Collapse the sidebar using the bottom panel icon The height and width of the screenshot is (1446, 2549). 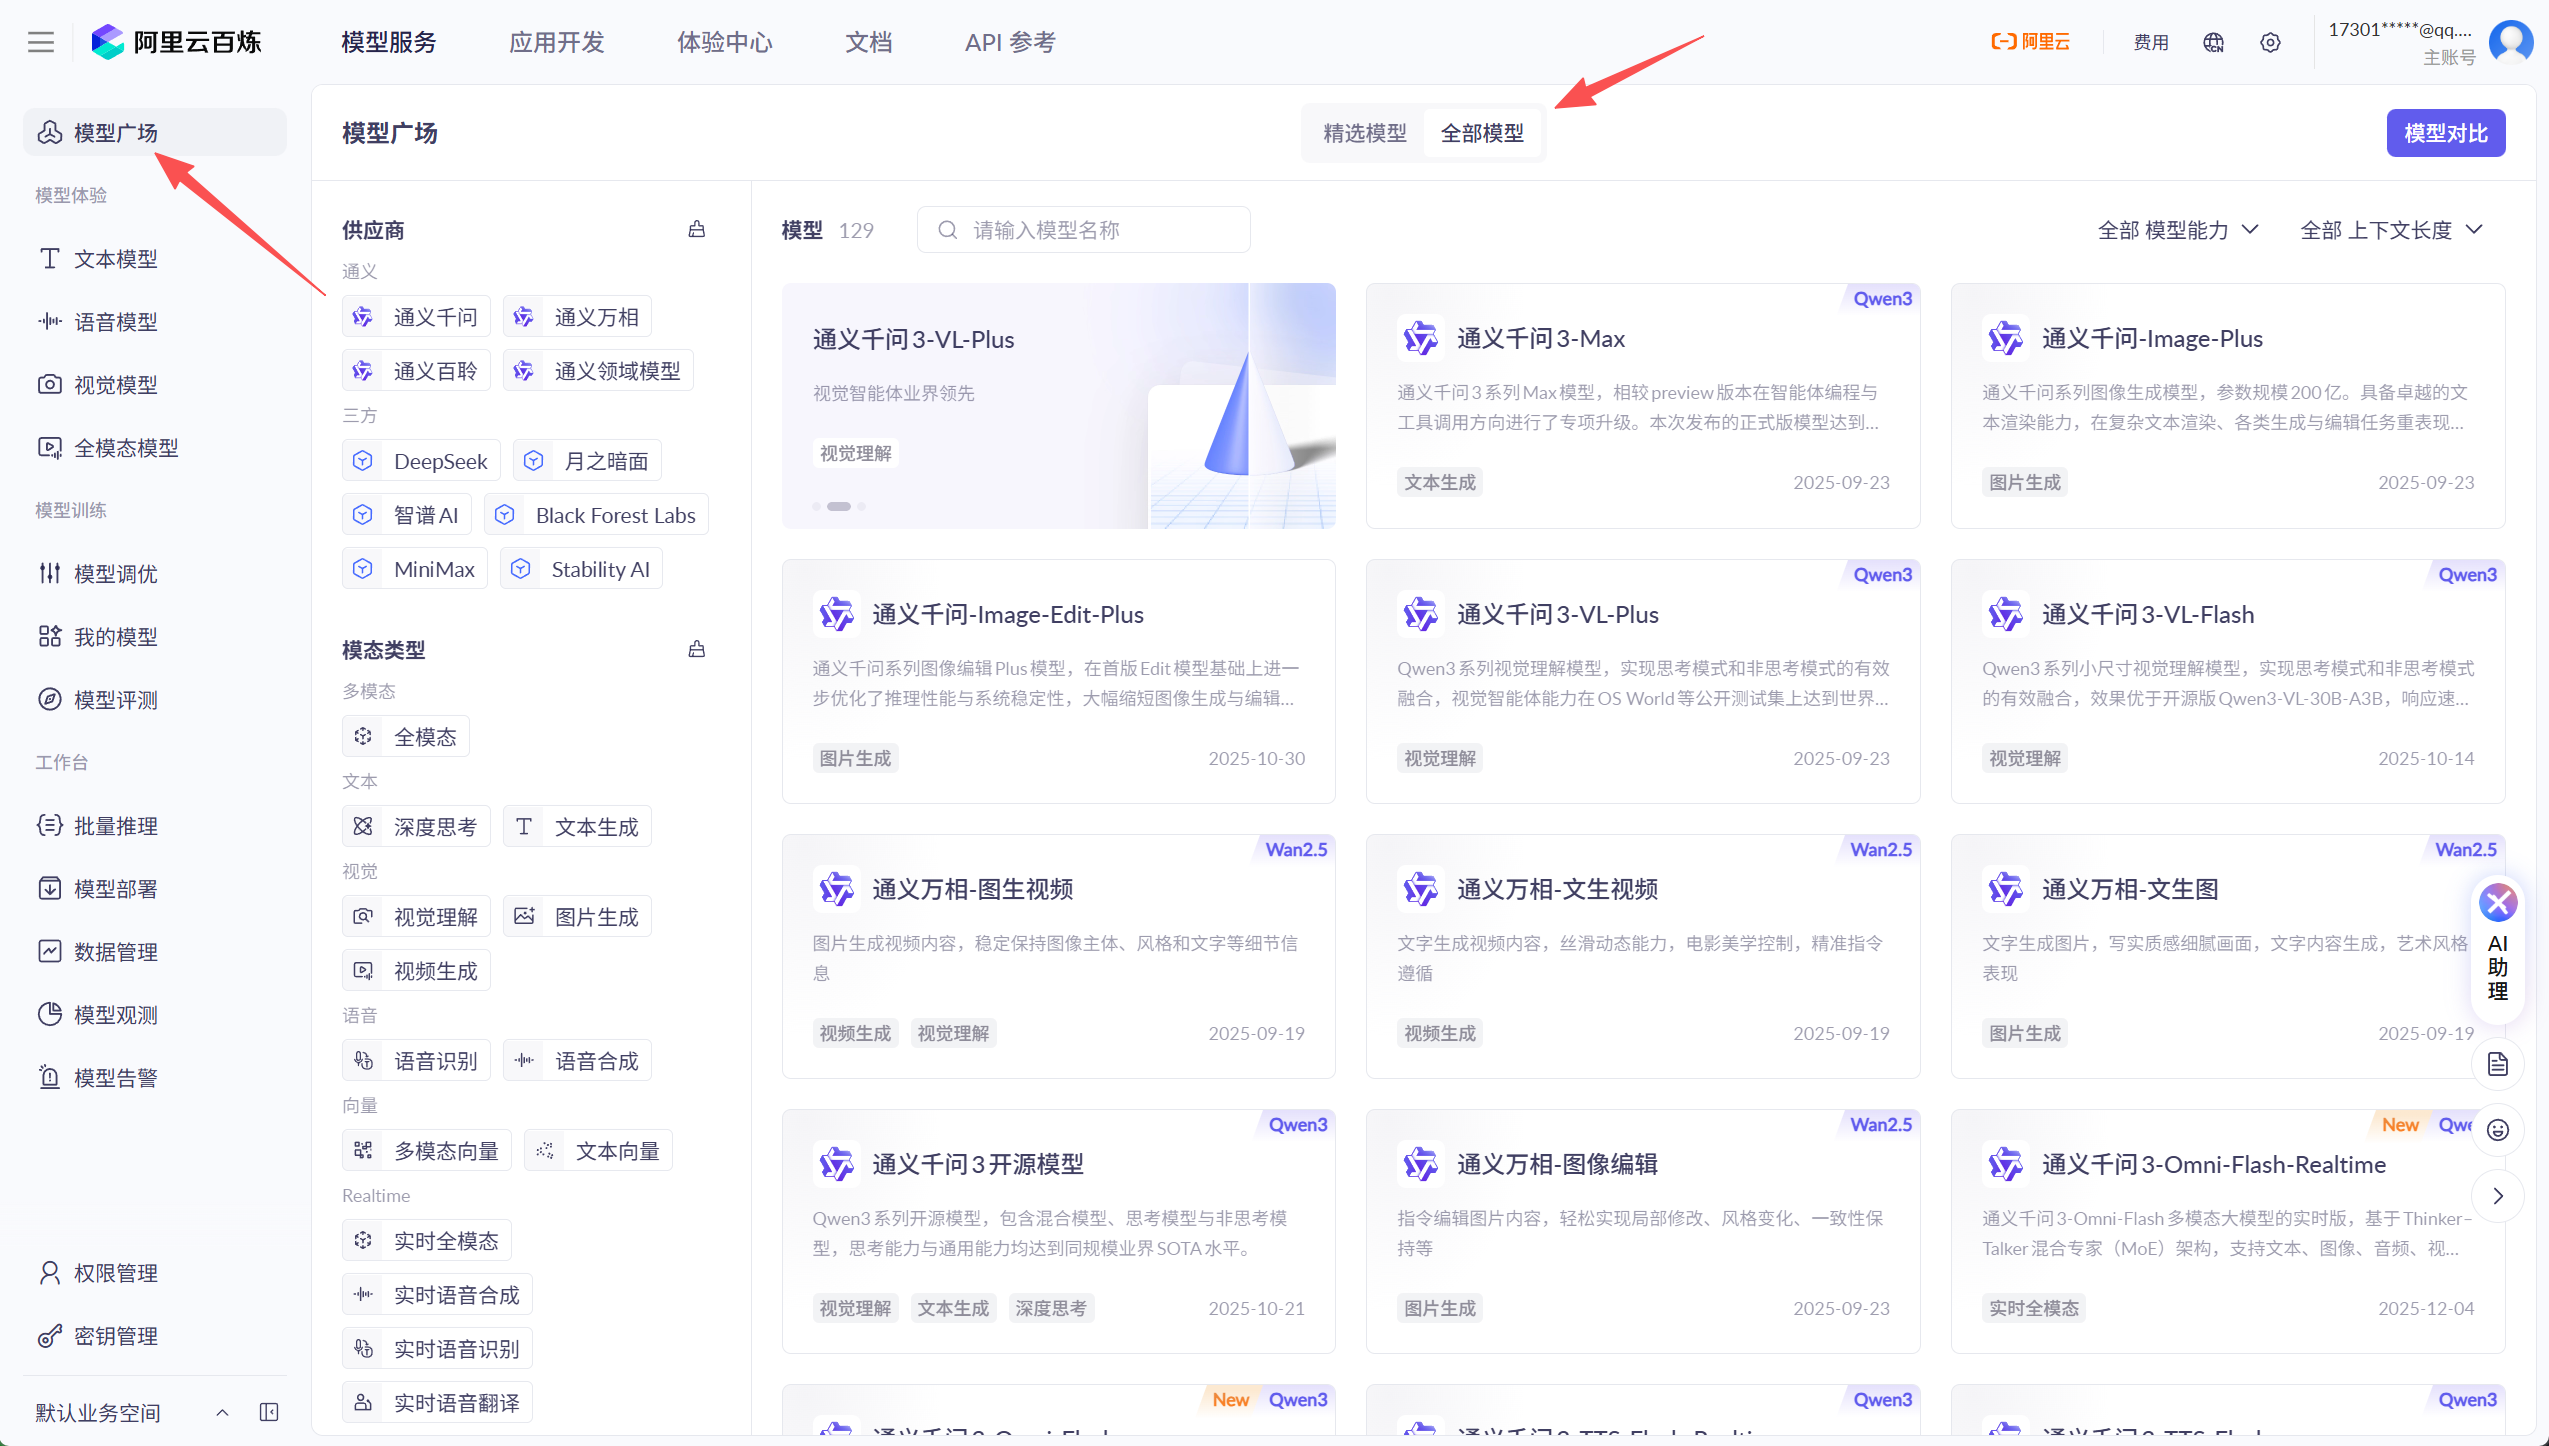[x=269, y=1412]
